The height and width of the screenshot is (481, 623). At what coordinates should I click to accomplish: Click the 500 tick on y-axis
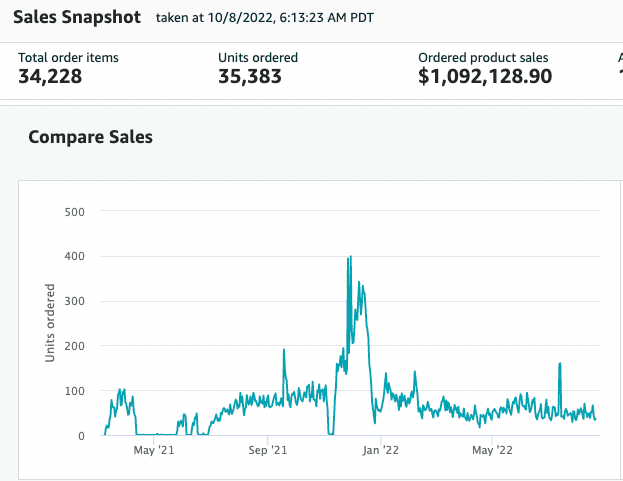[x=74, y=212]
